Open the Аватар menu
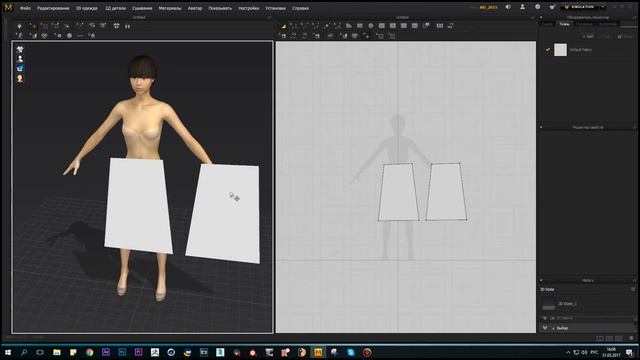The image size is (640, 360). tap(195, 8)
